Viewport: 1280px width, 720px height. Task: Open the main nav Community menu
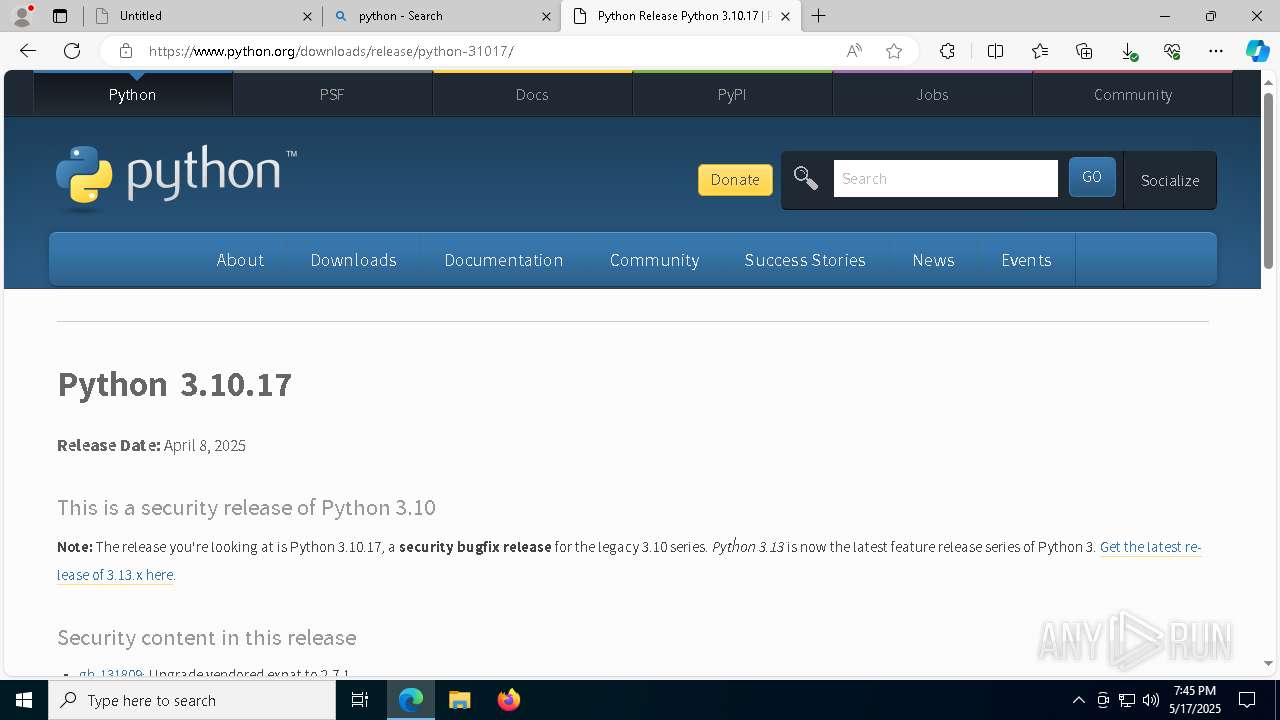point(654,260)
